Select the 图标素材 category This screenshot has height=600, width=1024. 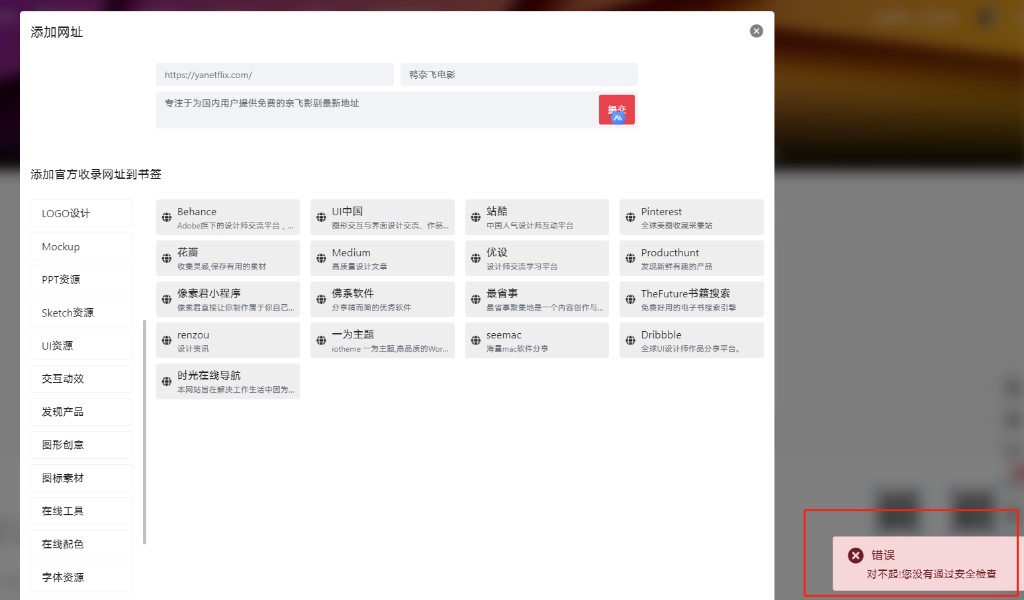(x=82, y=478)
